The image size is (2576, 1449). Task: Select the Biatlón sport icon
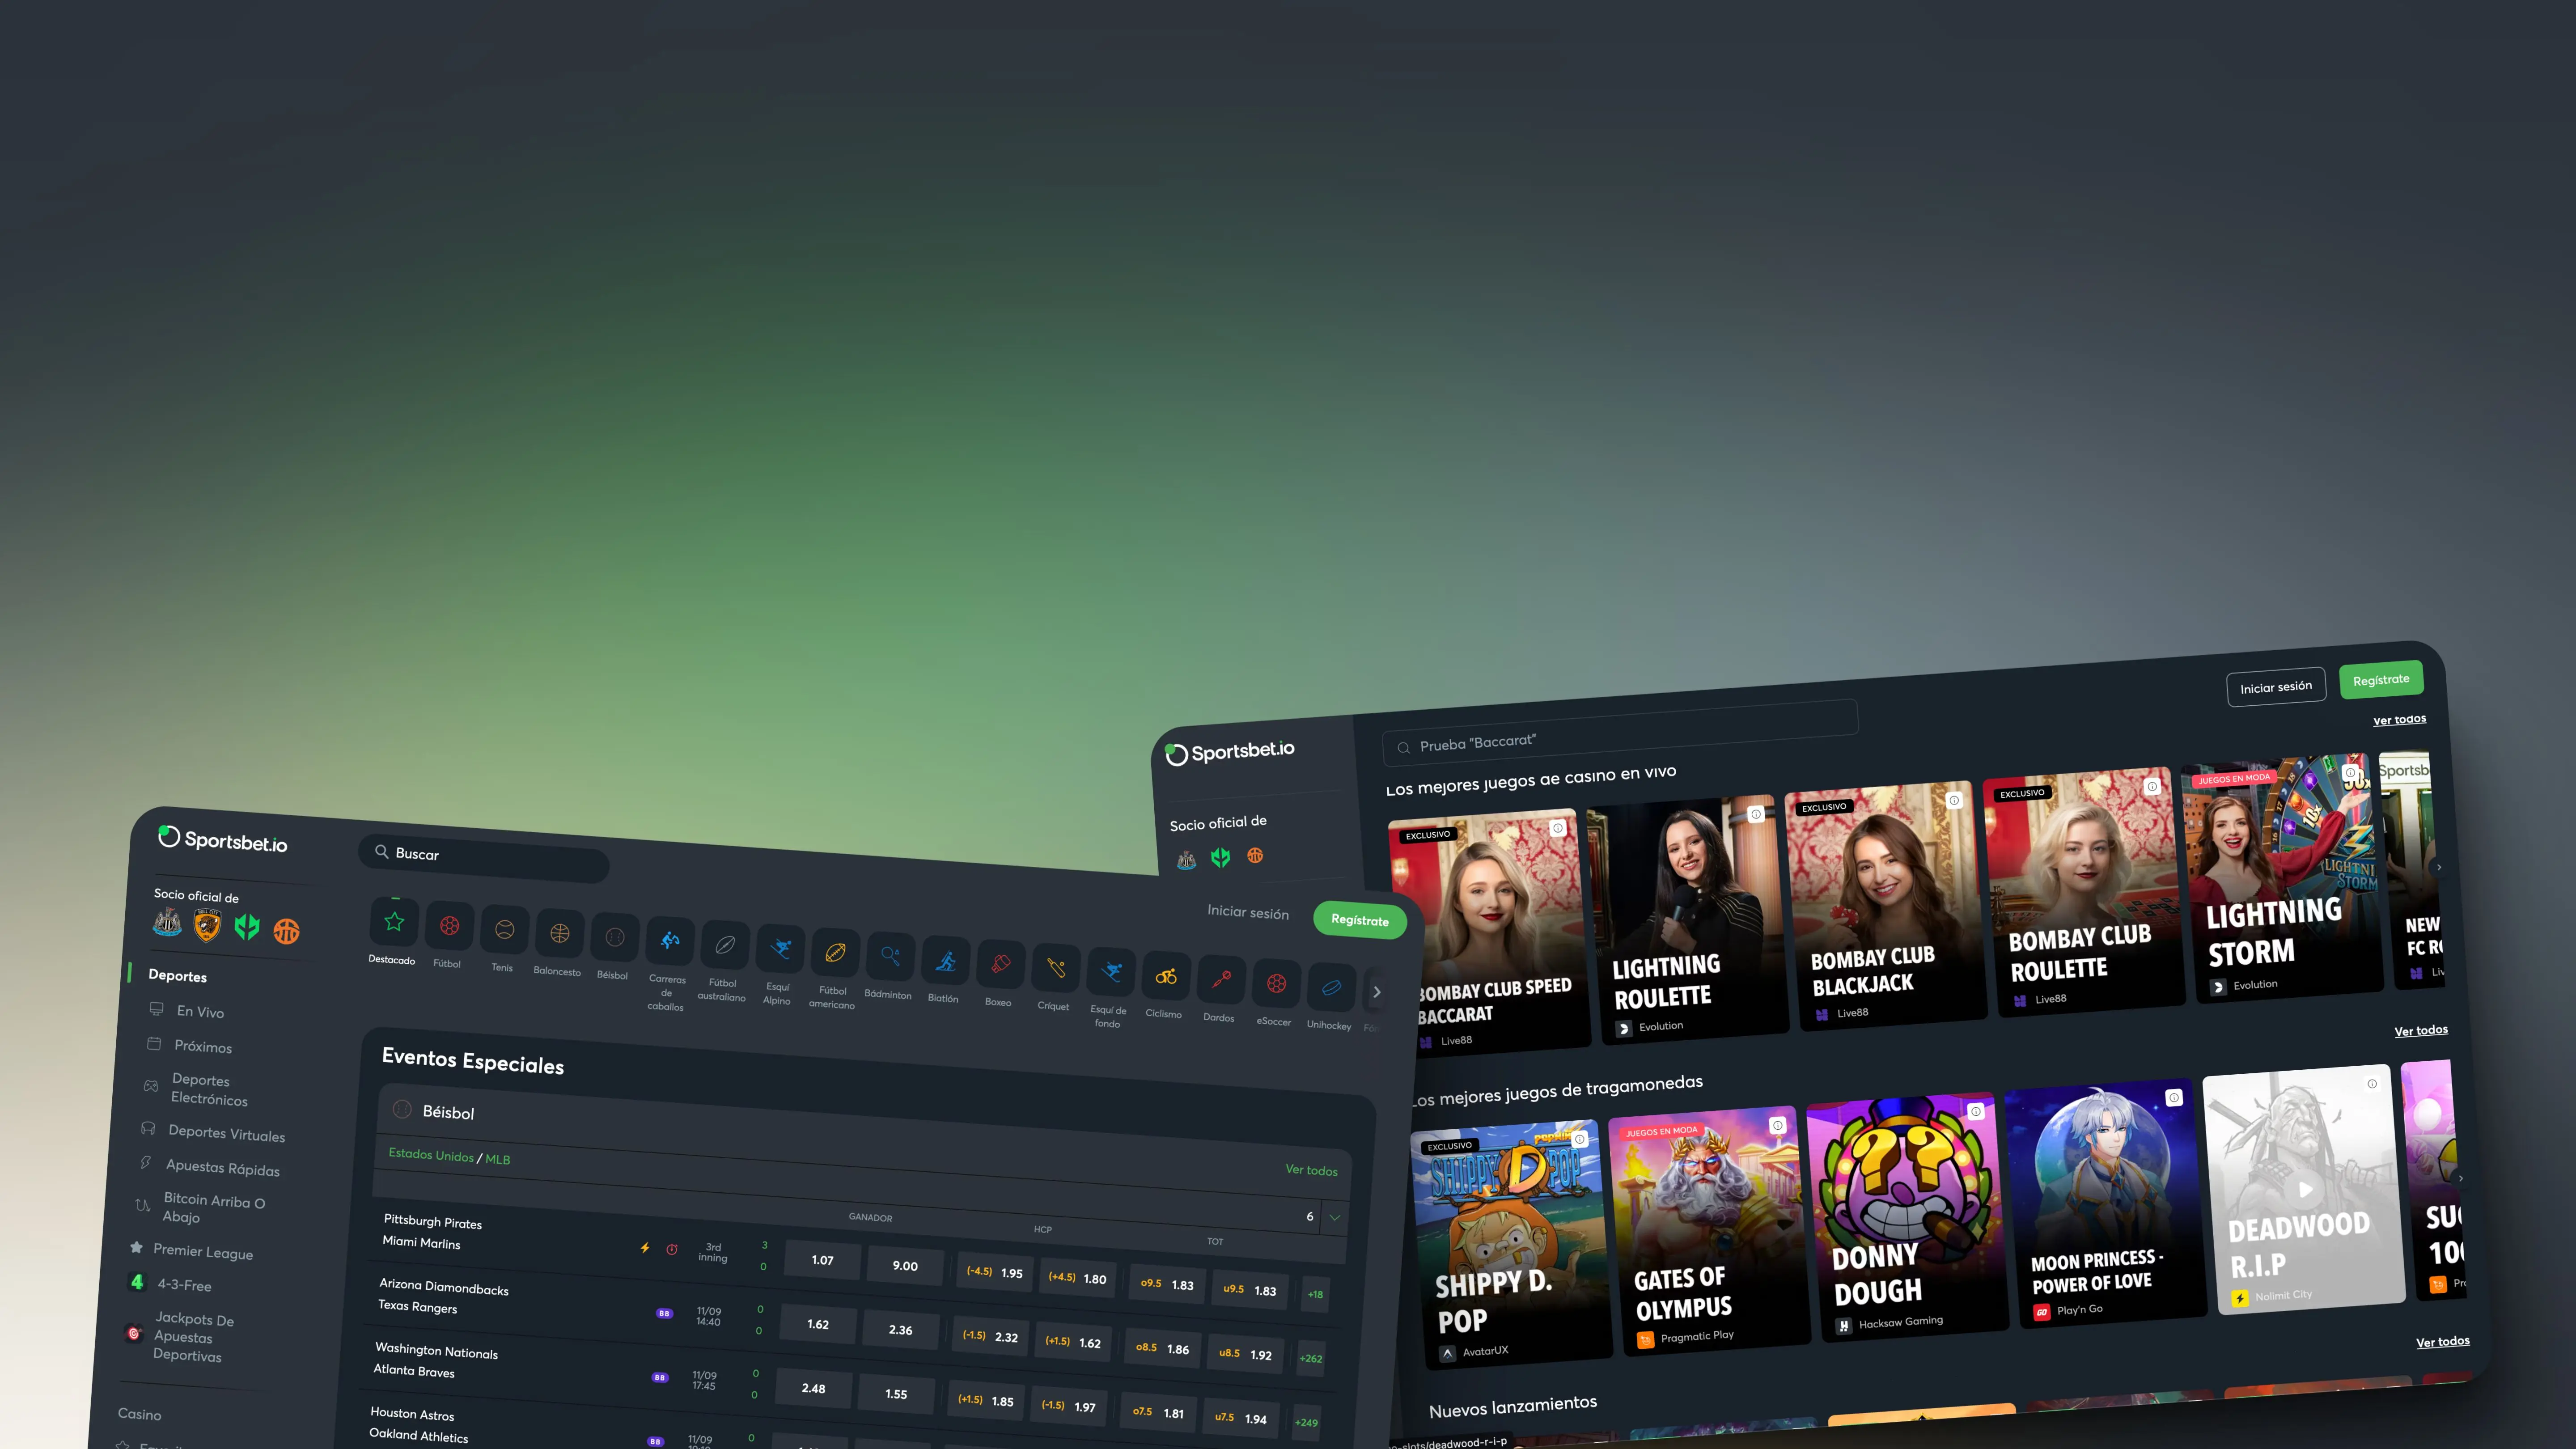click(945, 961)
